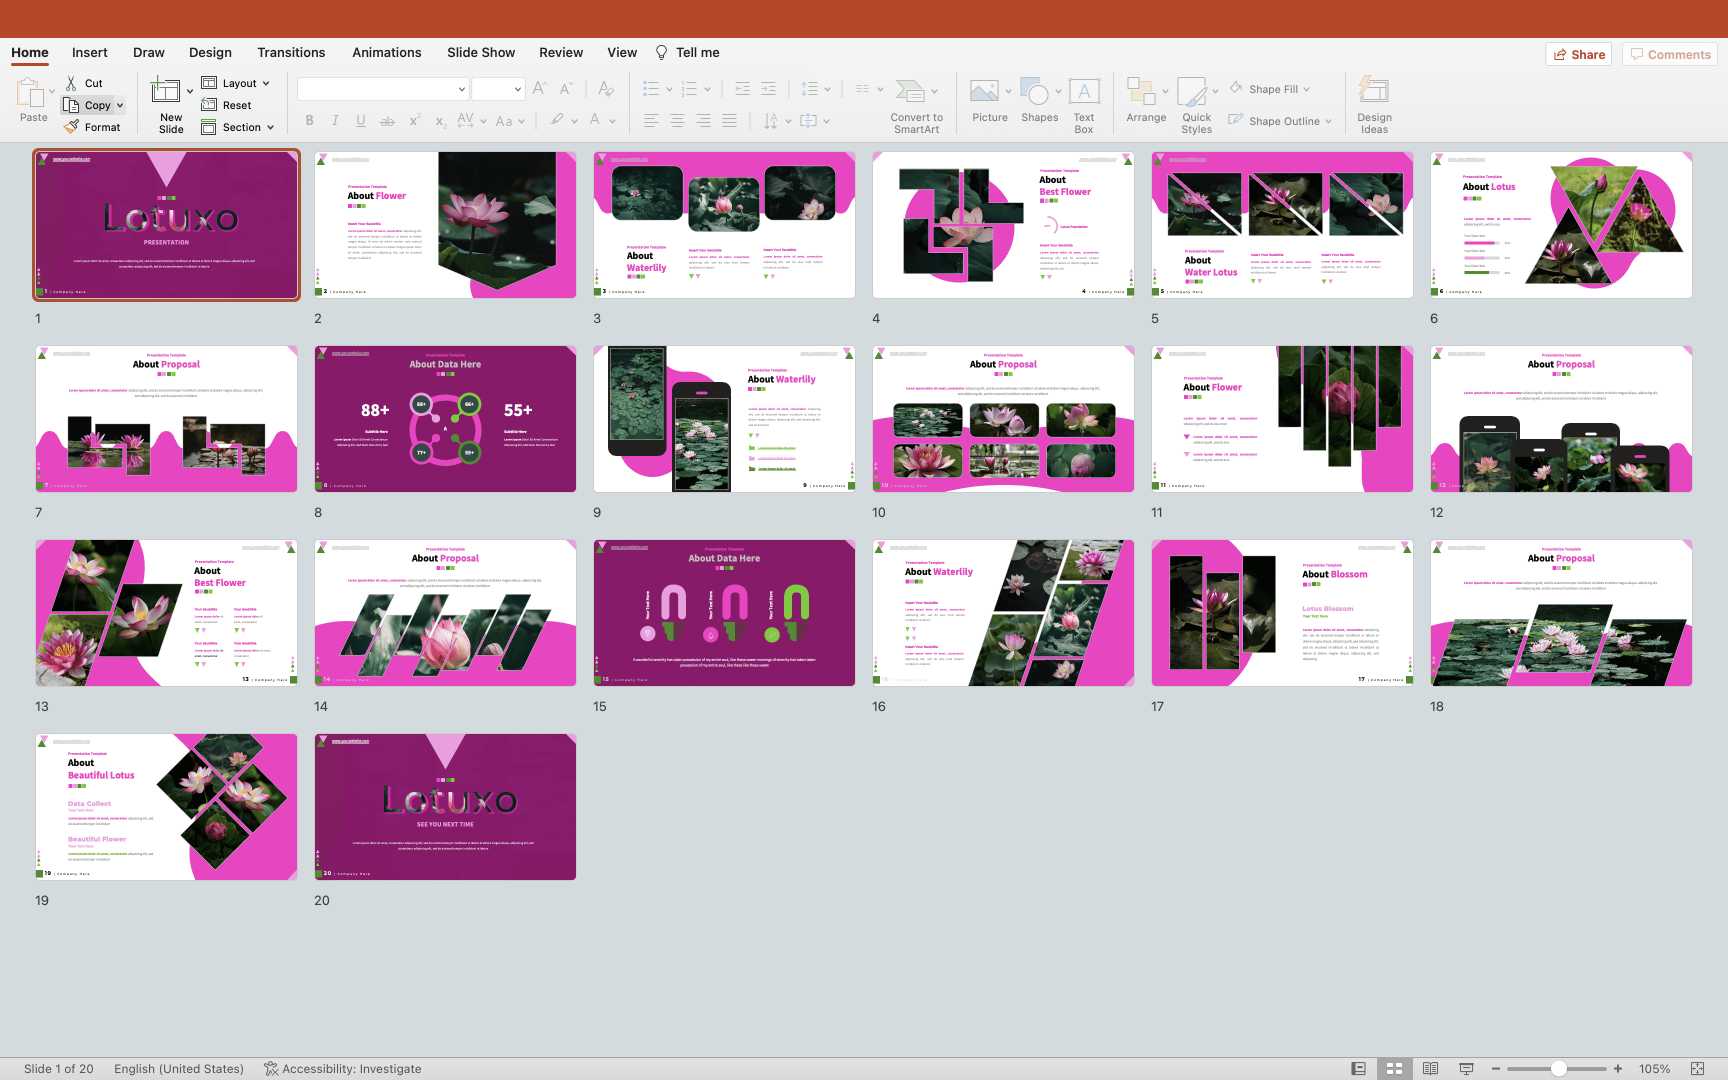1728x1080 pixels.
Task: Open the Comments pane button
Action: (x=1670, y=54)
